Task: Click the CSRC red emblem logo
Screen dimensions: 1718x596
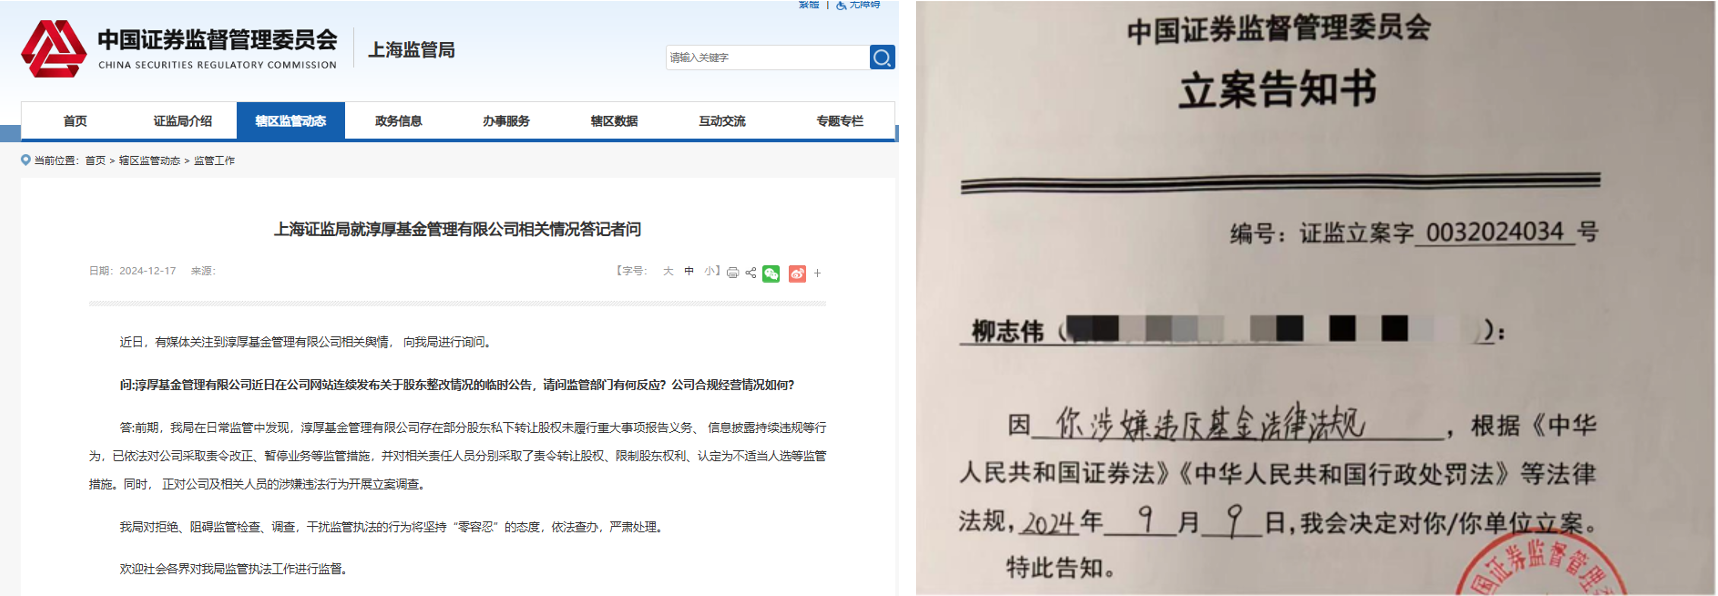Action: point(54,48)
